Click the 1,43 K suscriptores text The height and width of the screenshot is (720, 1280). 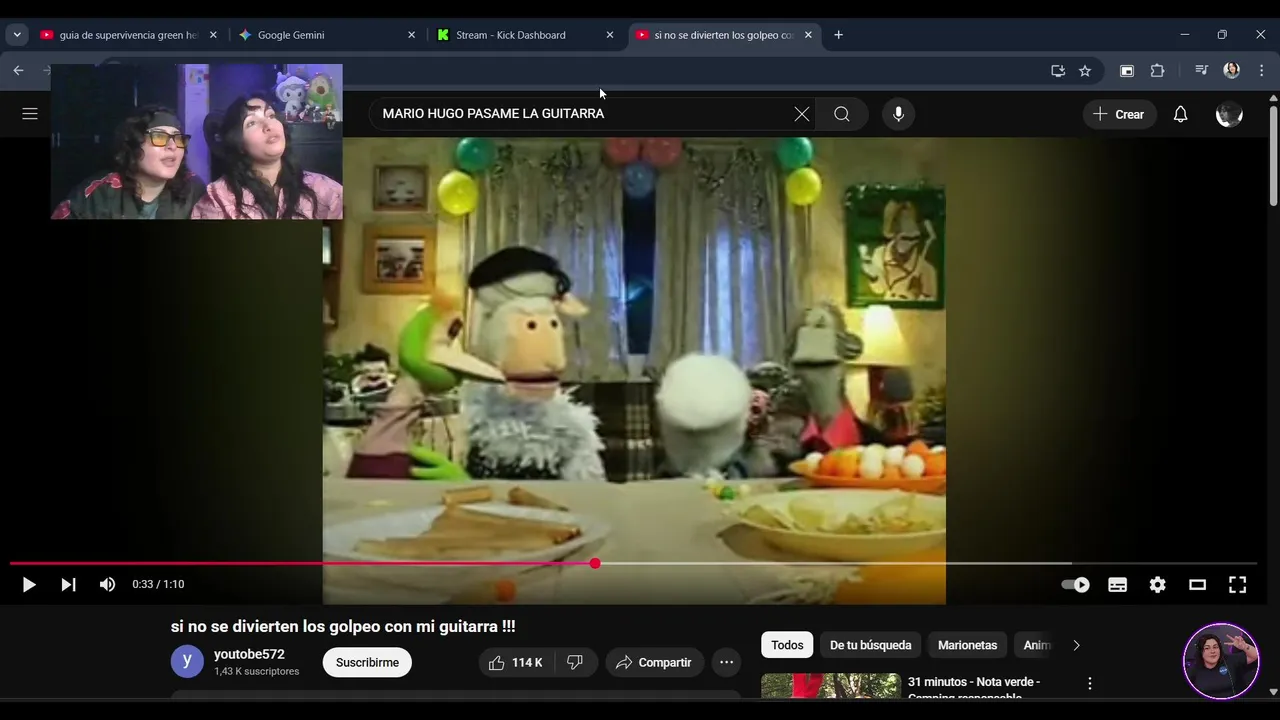click(256, 672)
